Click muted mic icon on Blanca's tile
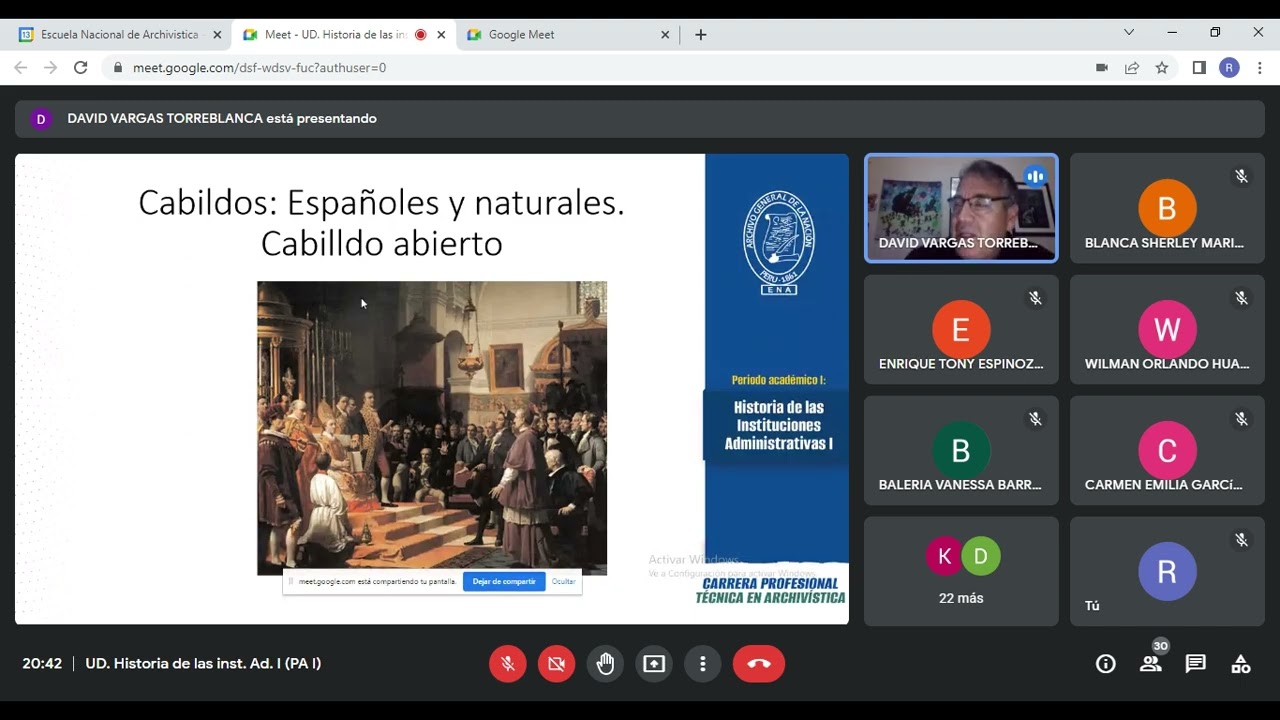The image size is (1280, 720). click(1241, 177)
